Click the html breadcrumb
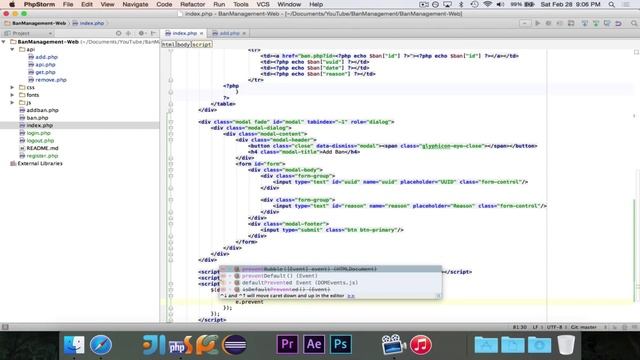640x360 pixels. tap(168, 44)
